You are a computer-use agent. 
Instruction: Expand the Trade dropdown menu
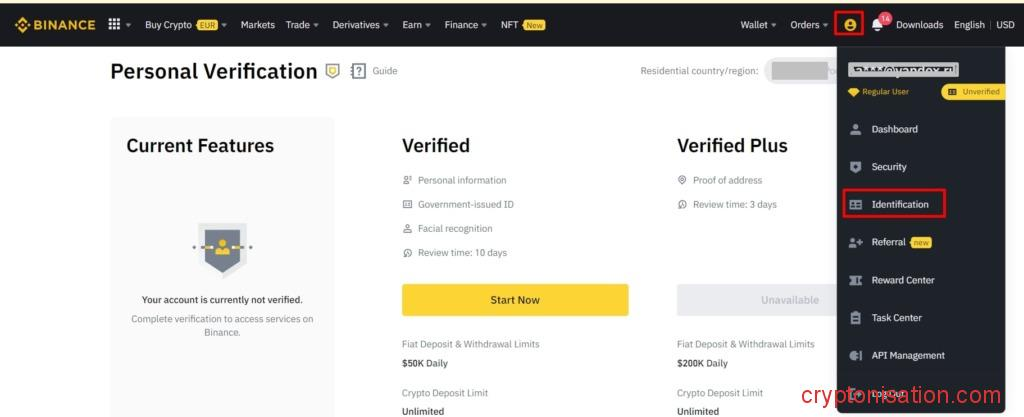click(x=302, y=25)
